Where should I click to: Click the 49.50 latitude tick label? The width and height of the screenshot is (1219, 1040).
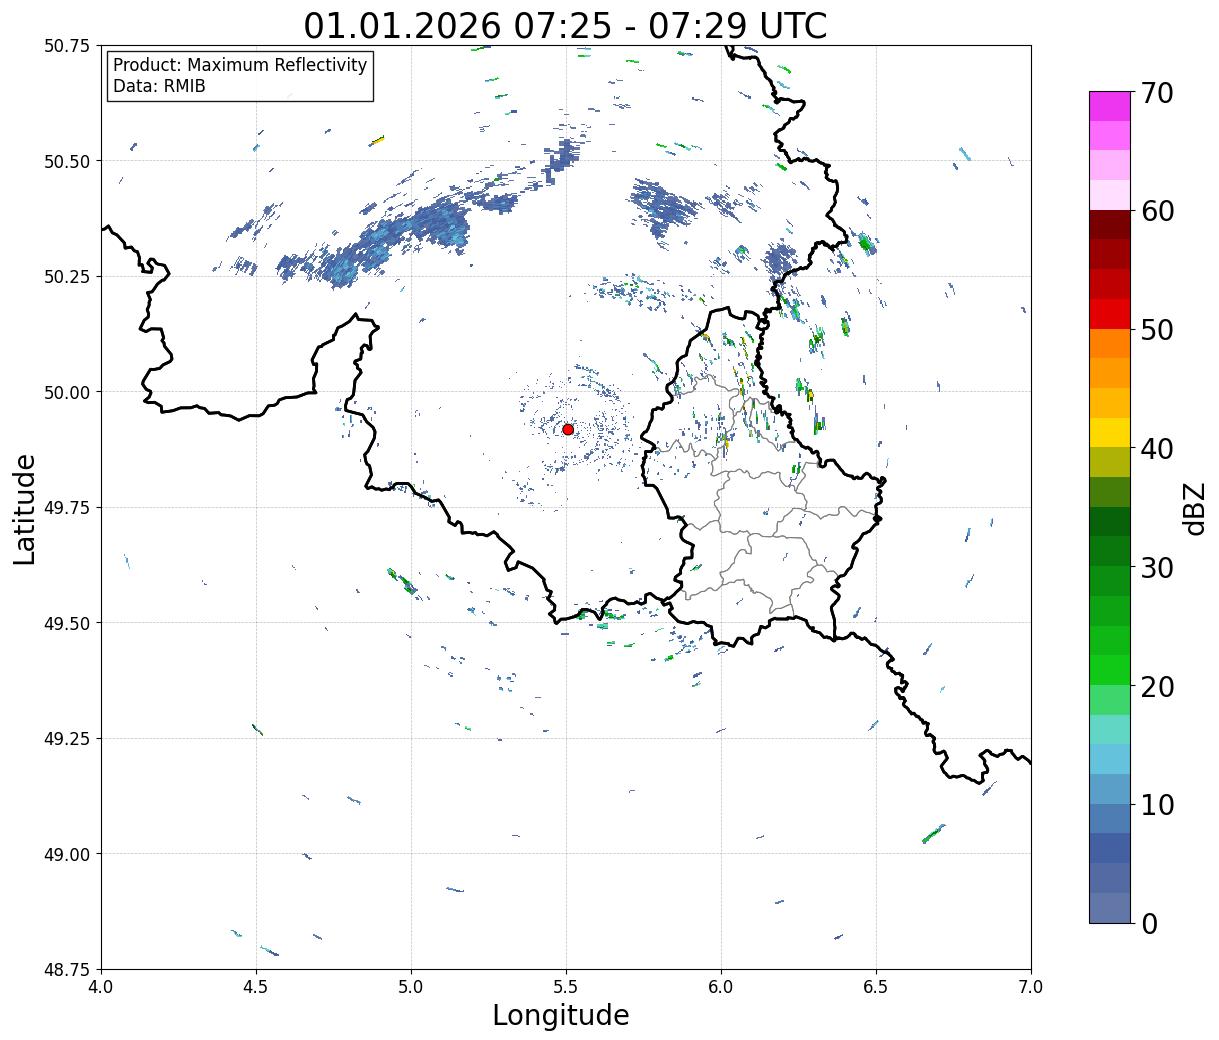coord(68,623)
